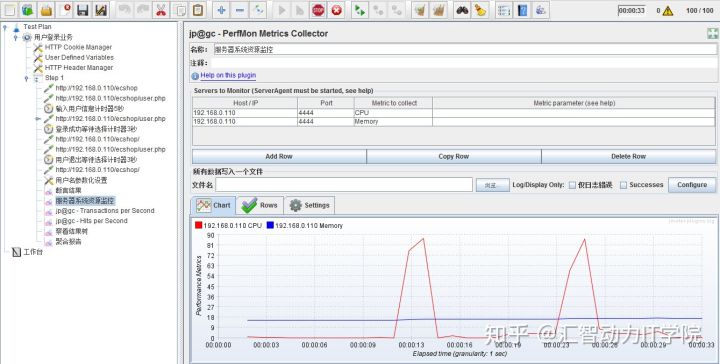This screenshot has height=364, width=720.
Task: Select 察看结果树 listener in tree
Action: click(x=72, y=231)
